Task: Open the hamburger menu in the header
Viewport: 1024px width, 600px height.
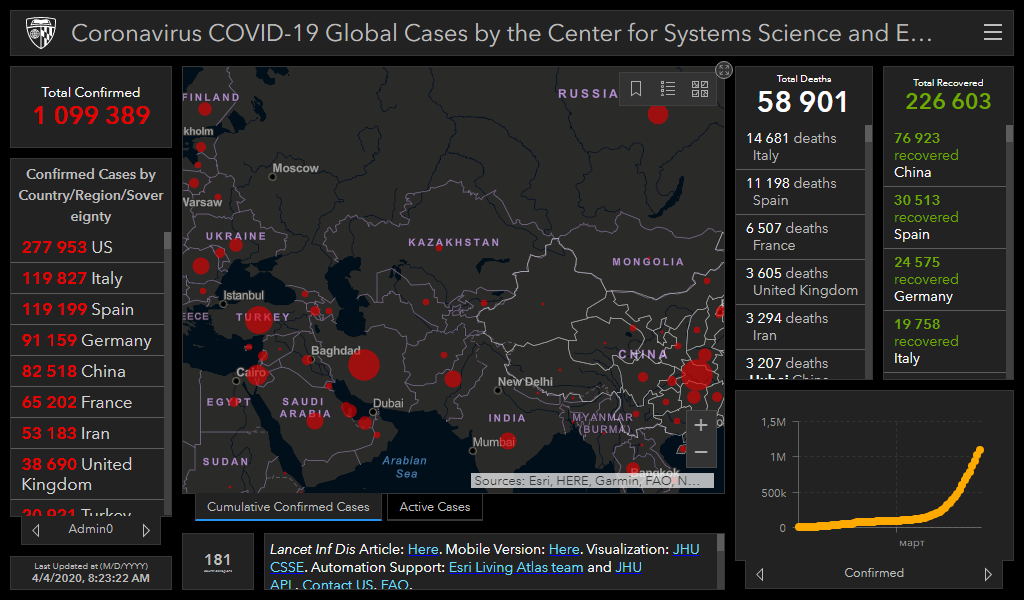Action: (x=992, y=33)
